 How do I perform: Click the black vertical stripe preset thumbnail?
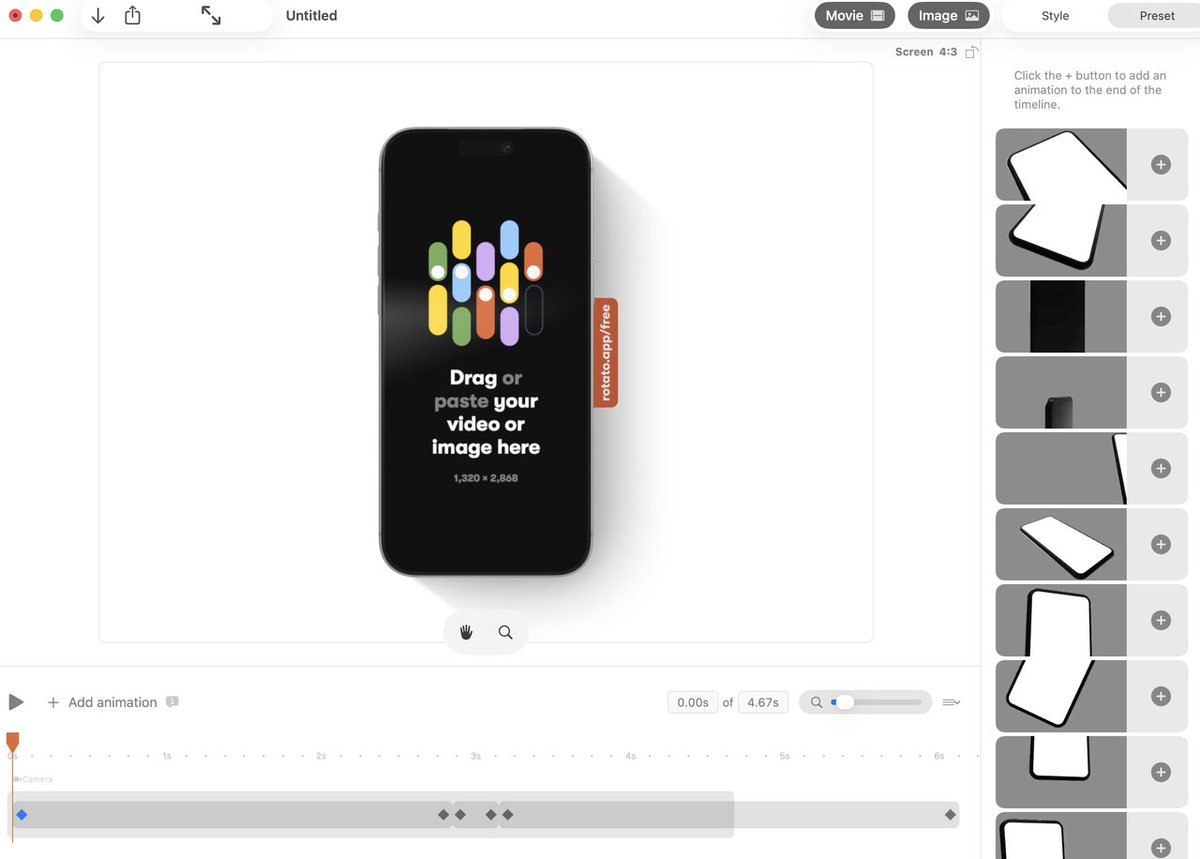[x=1061, y=317]
